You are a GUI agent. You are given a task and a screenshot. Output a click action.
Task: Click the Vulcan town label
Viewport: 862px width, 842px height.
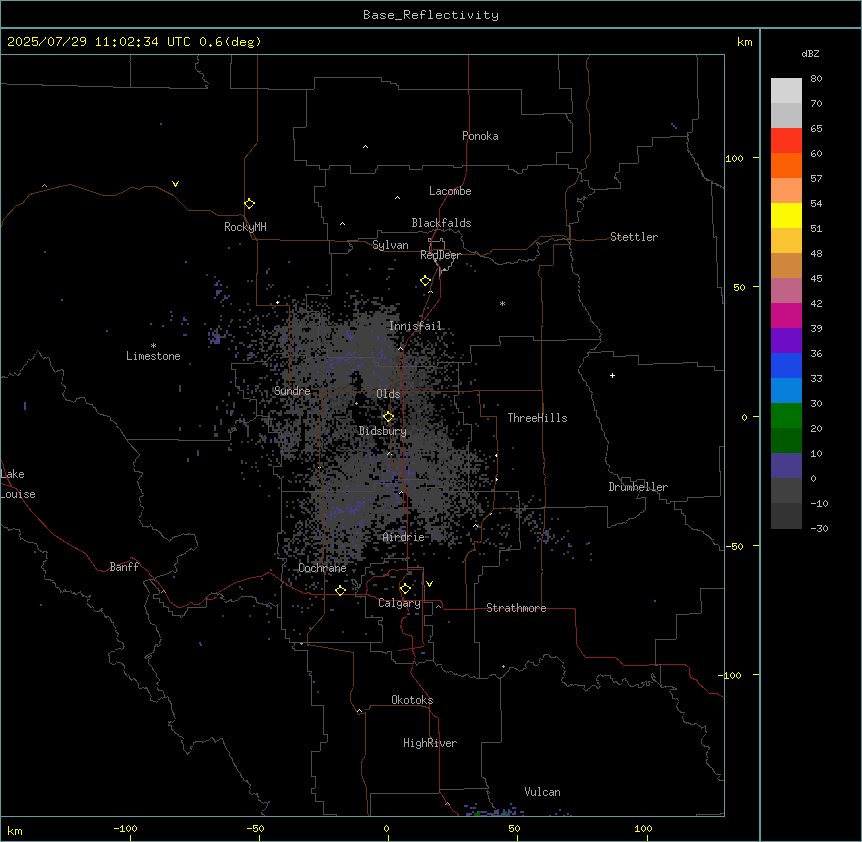[x=543, y=792]
